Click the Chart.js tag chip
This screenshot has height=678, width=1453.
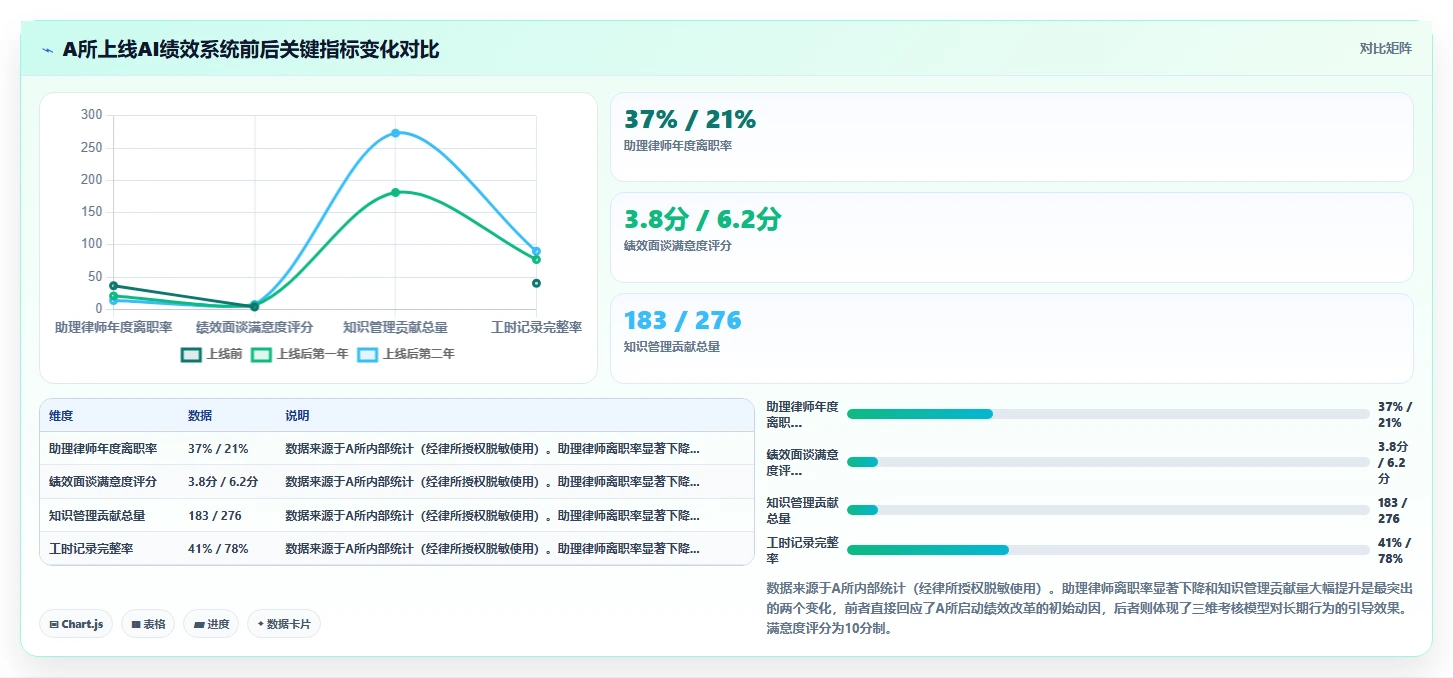[x=77, y=624]
